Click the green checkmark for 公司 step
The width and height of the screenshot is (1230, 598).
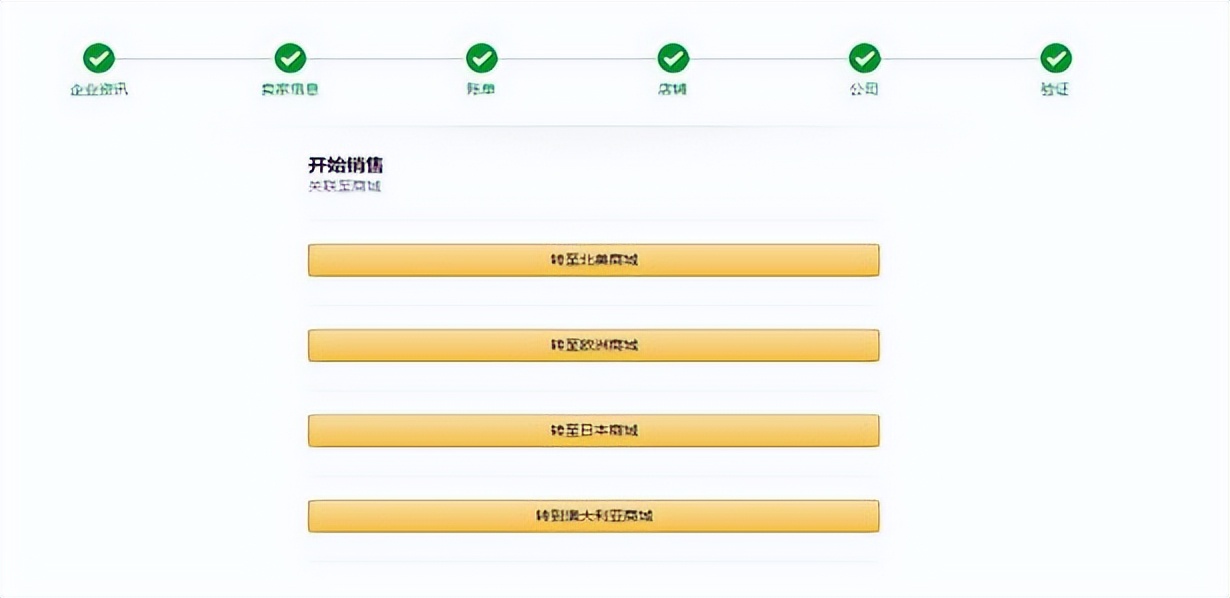click(864, 58)
